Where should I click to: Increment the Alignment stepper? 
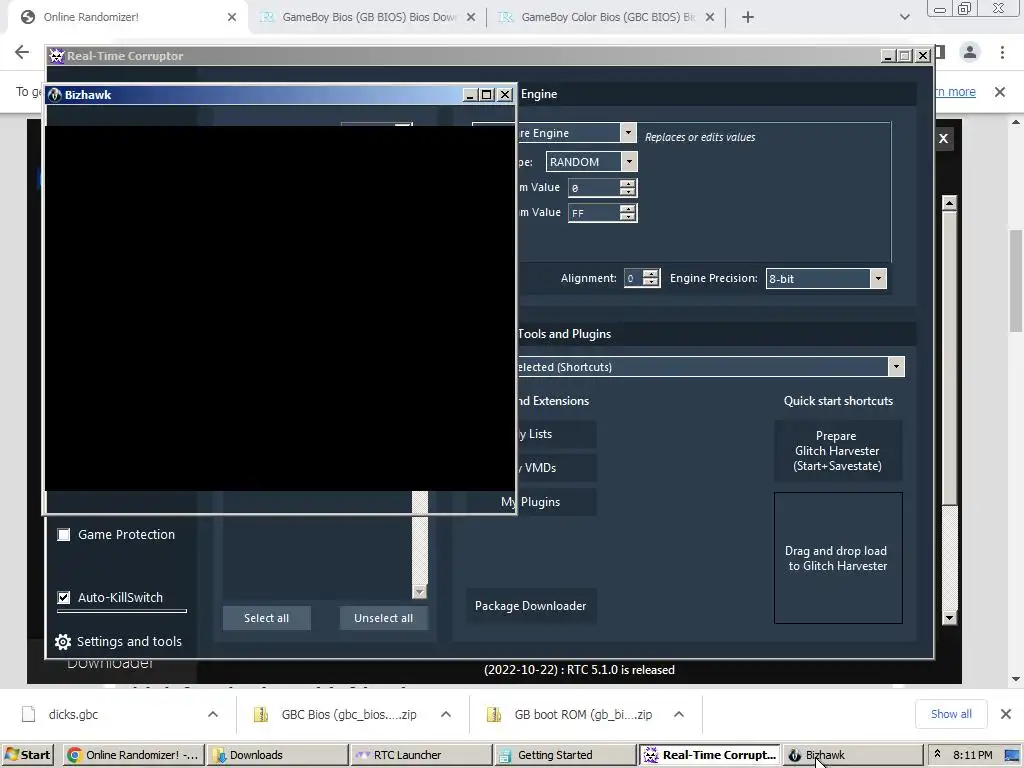pos(650,274)
